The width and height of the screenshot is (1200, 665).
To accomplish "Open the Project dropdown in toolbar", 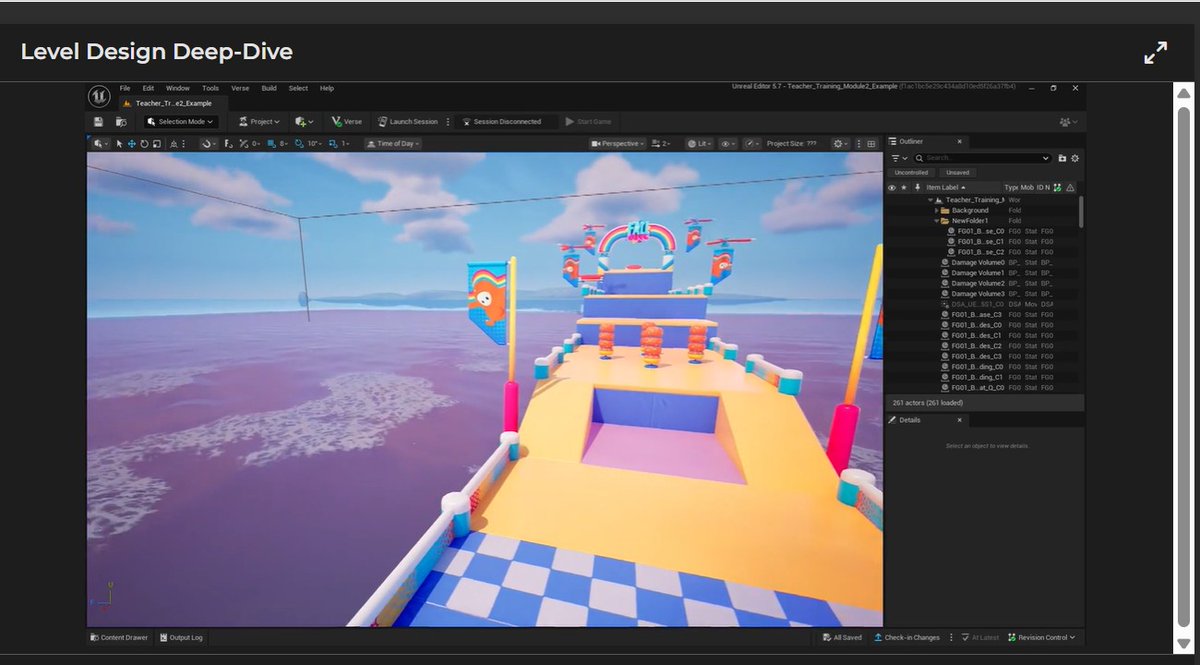I will (259, 122).
